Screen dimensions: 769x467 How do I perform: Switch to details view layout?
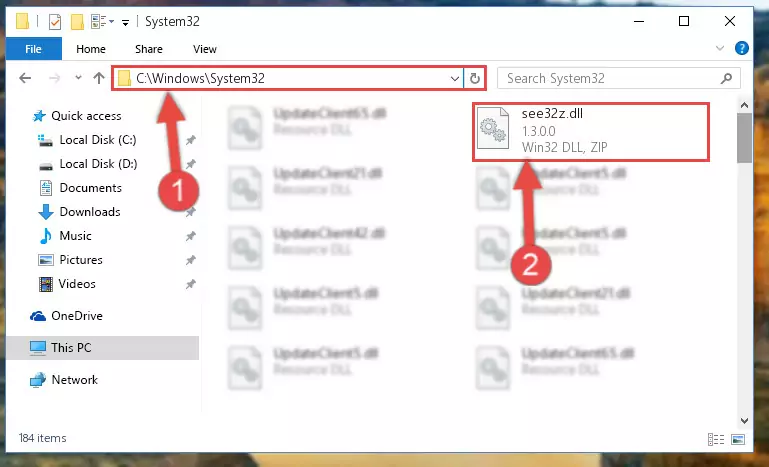click(716, 439)
